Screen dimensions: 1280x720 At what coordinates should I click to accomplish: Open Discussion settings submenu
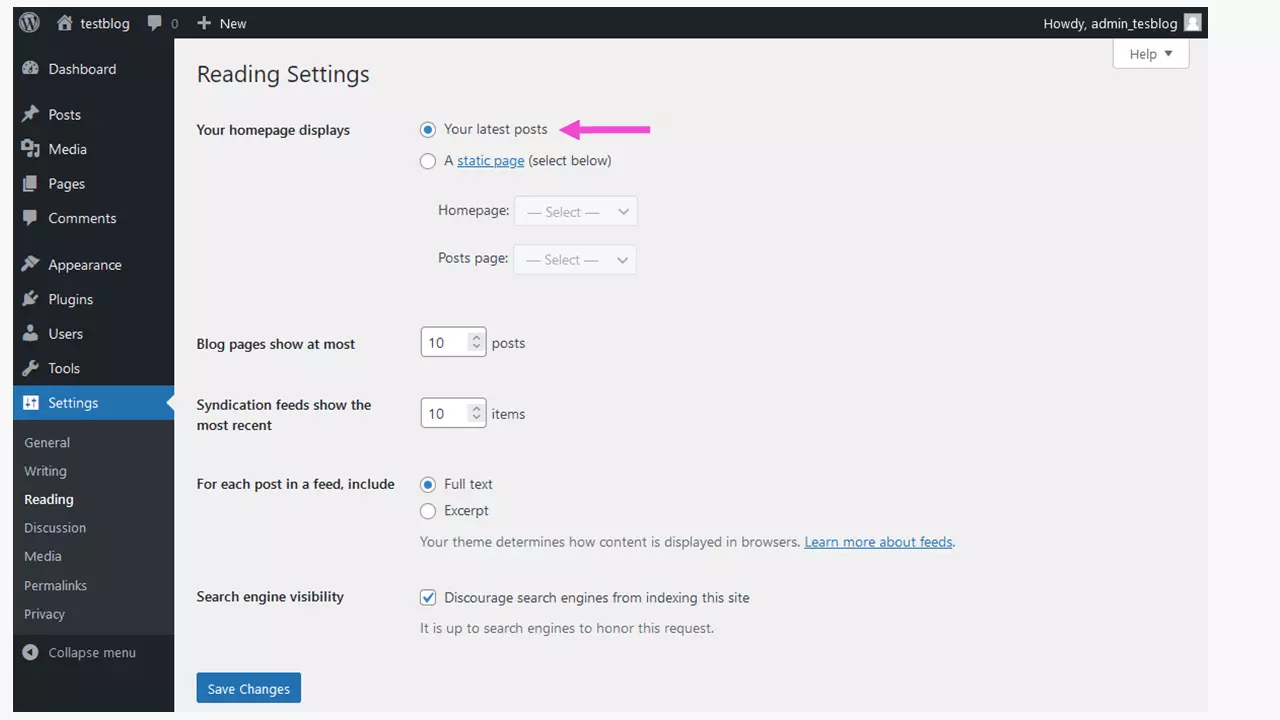click(x=55, y=528)
